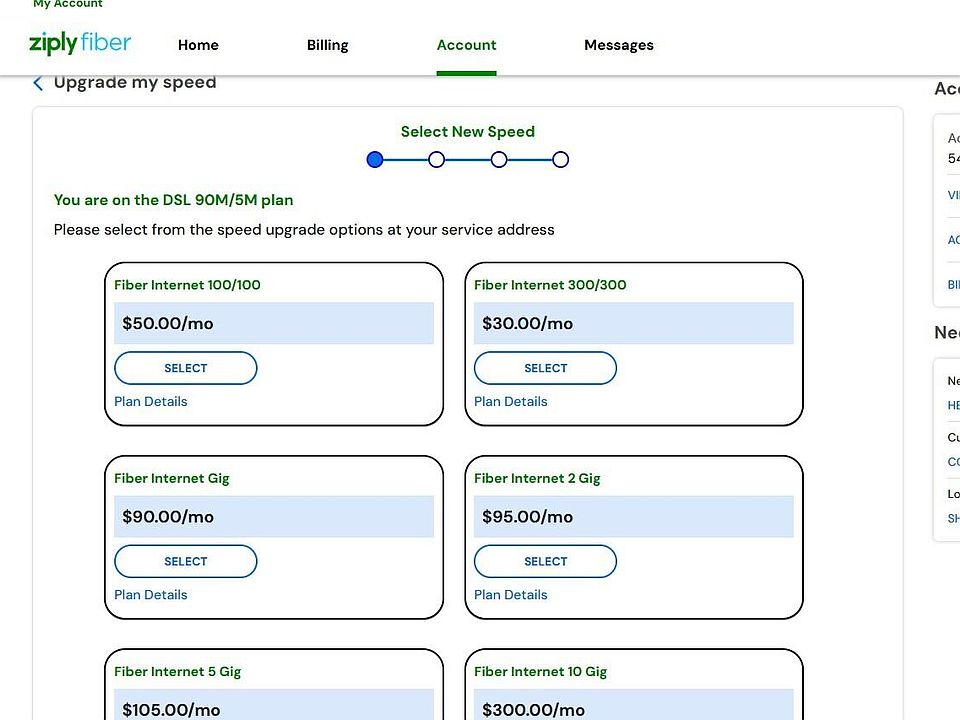Click the first filled progress step circle
Viewport: 960px width, 720px height.
[x=375, y=159]
